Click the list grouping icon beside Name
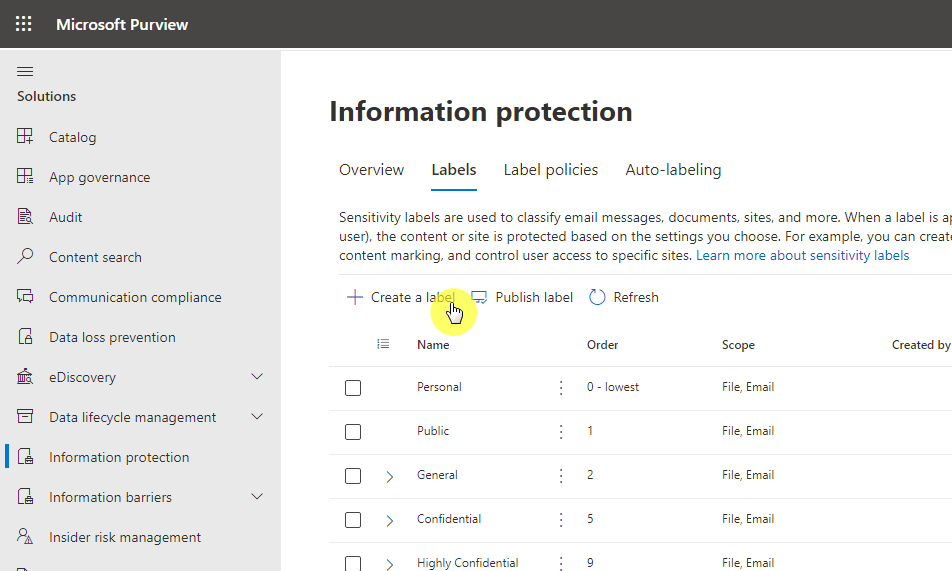The height and width of the screenshot is (571, 952). pyautogui.click(x=383, y=344)
